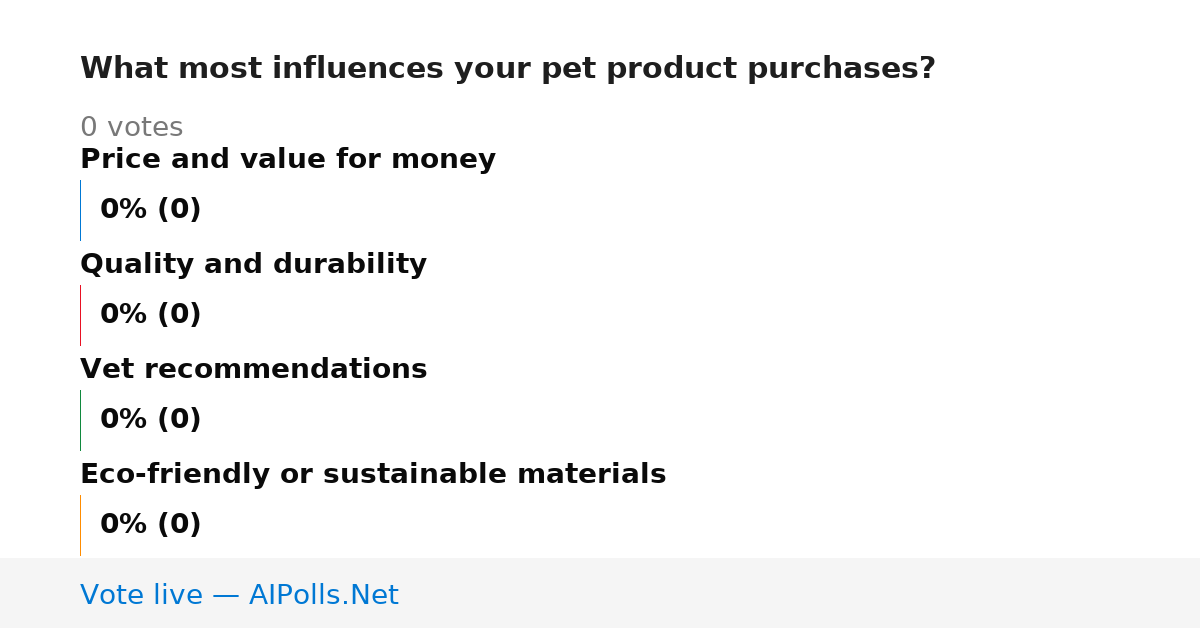Pick the Vet recommendations option

253,369
